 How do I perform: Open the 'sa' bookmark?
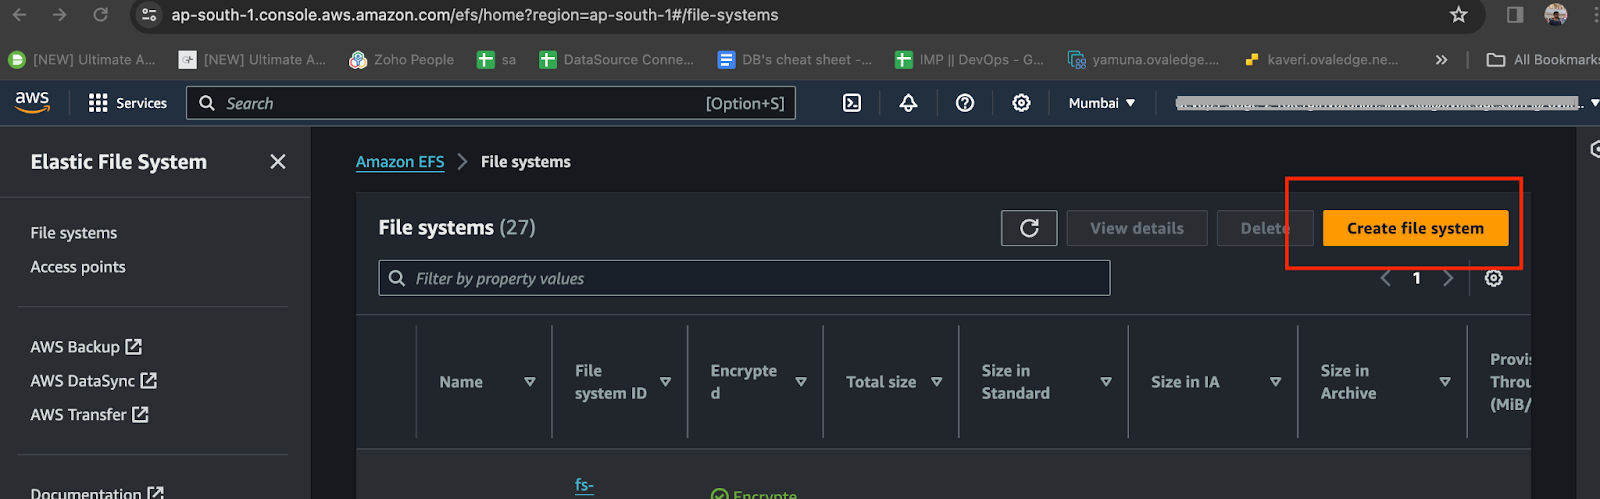coord(497,60)
